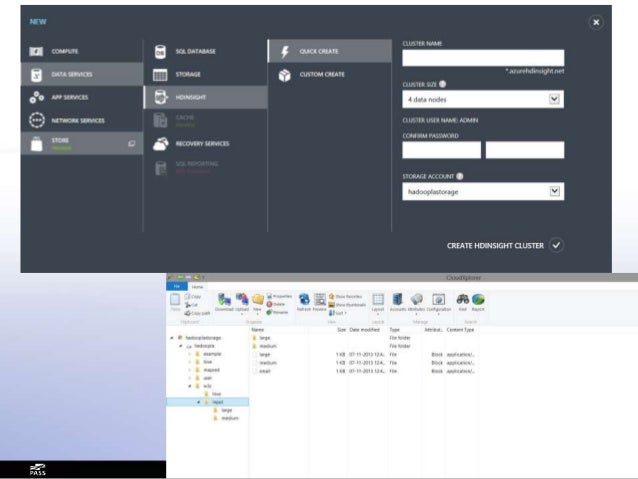This screenshot has height=479, width=638.
Task: Click Copy in the Clipboard group
Action: click(193, 296)
